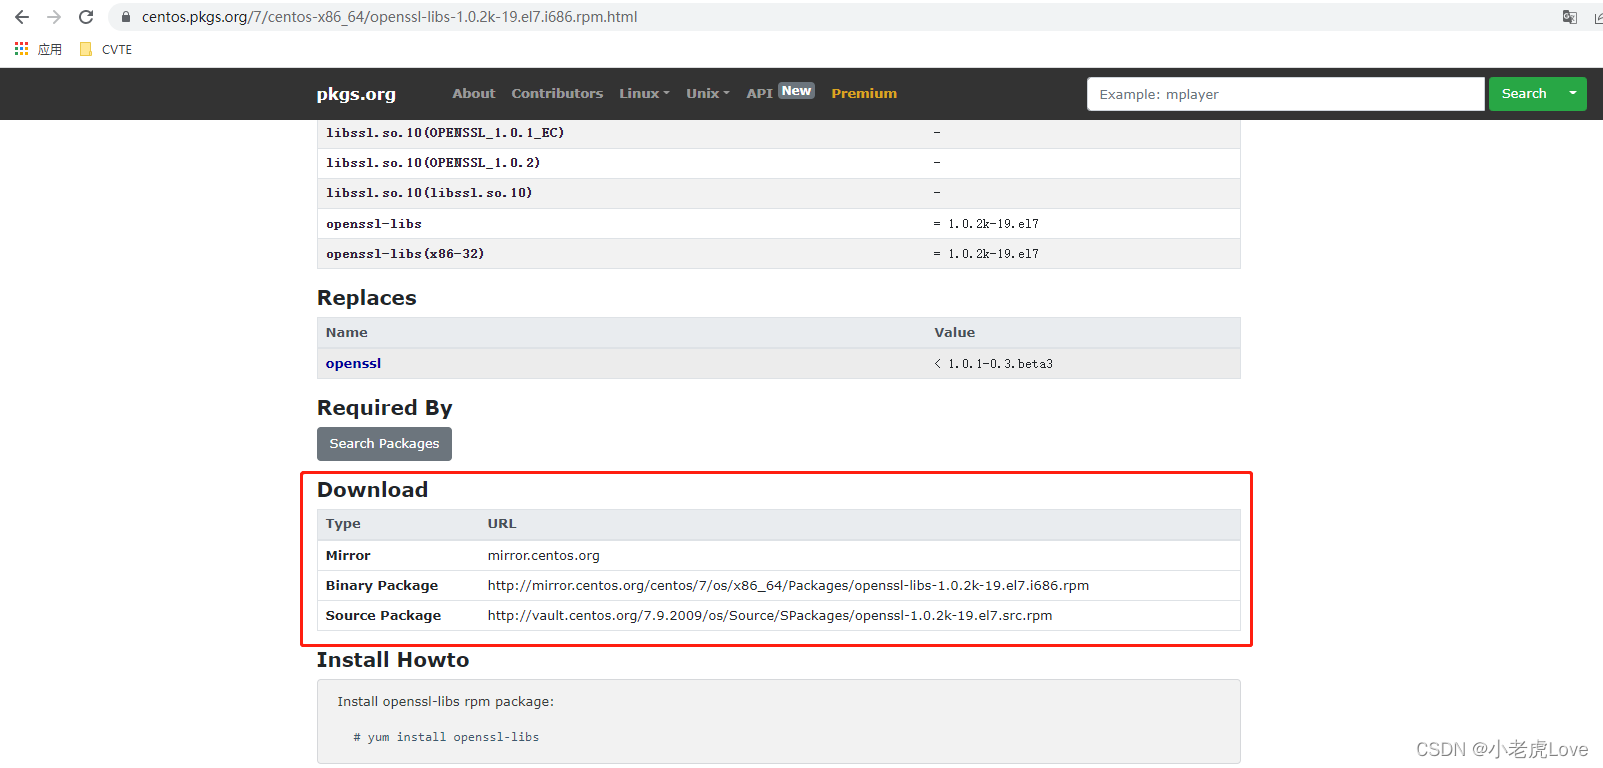Go back with the browser back arrow
Screen dimensions: 1603x768
22,17
